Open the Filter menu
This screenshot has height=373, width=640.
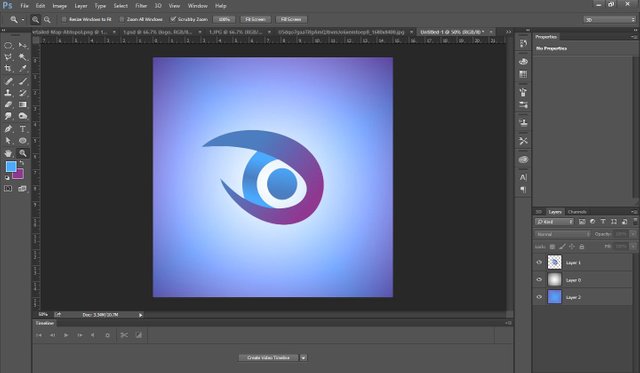coord(141,6)
